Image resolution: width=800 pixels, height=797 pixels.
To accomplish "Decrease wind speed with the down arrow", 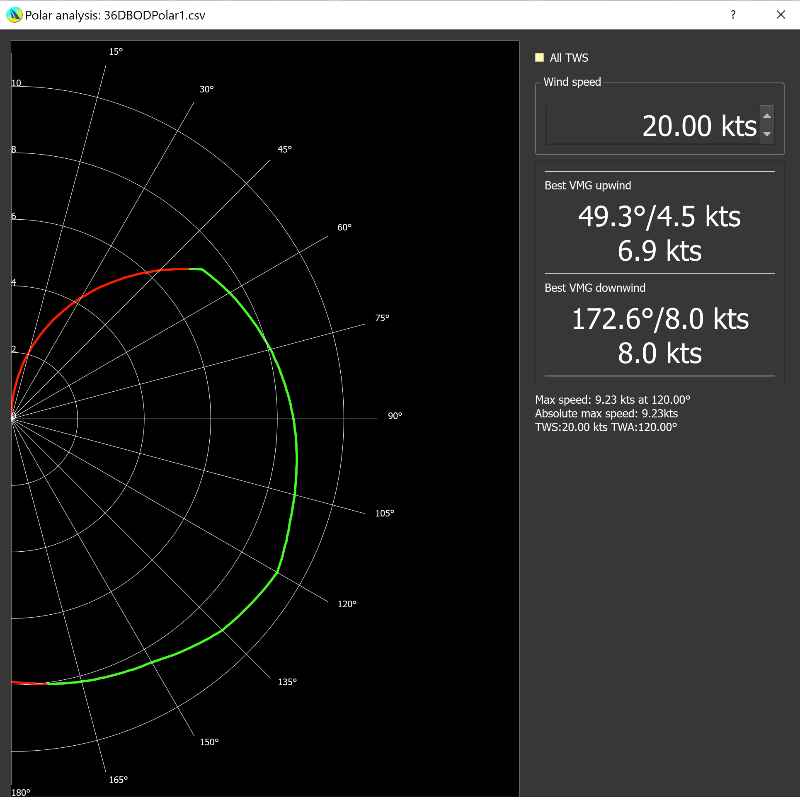I will pos(766,134).
